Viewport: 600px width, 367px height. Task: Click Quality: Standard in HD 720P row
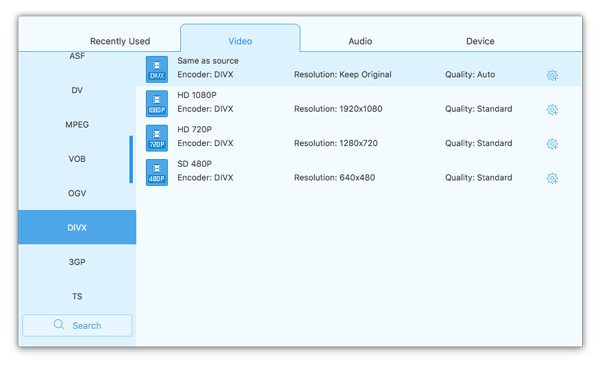tap(478, 143)
